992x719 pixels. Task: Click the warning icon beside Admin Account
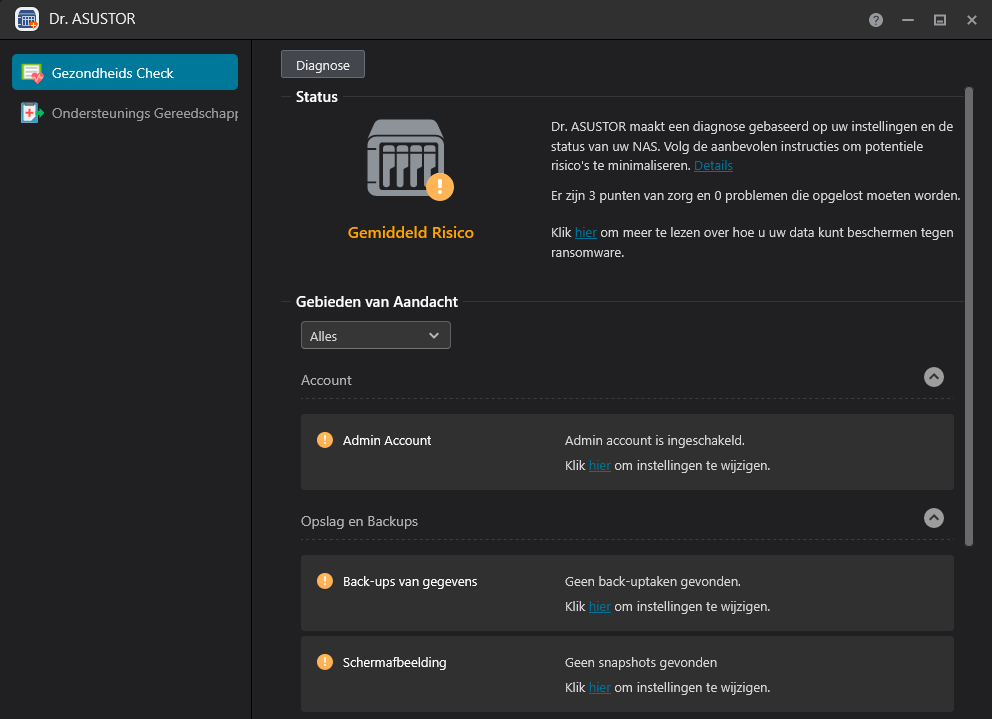point(325,440)
